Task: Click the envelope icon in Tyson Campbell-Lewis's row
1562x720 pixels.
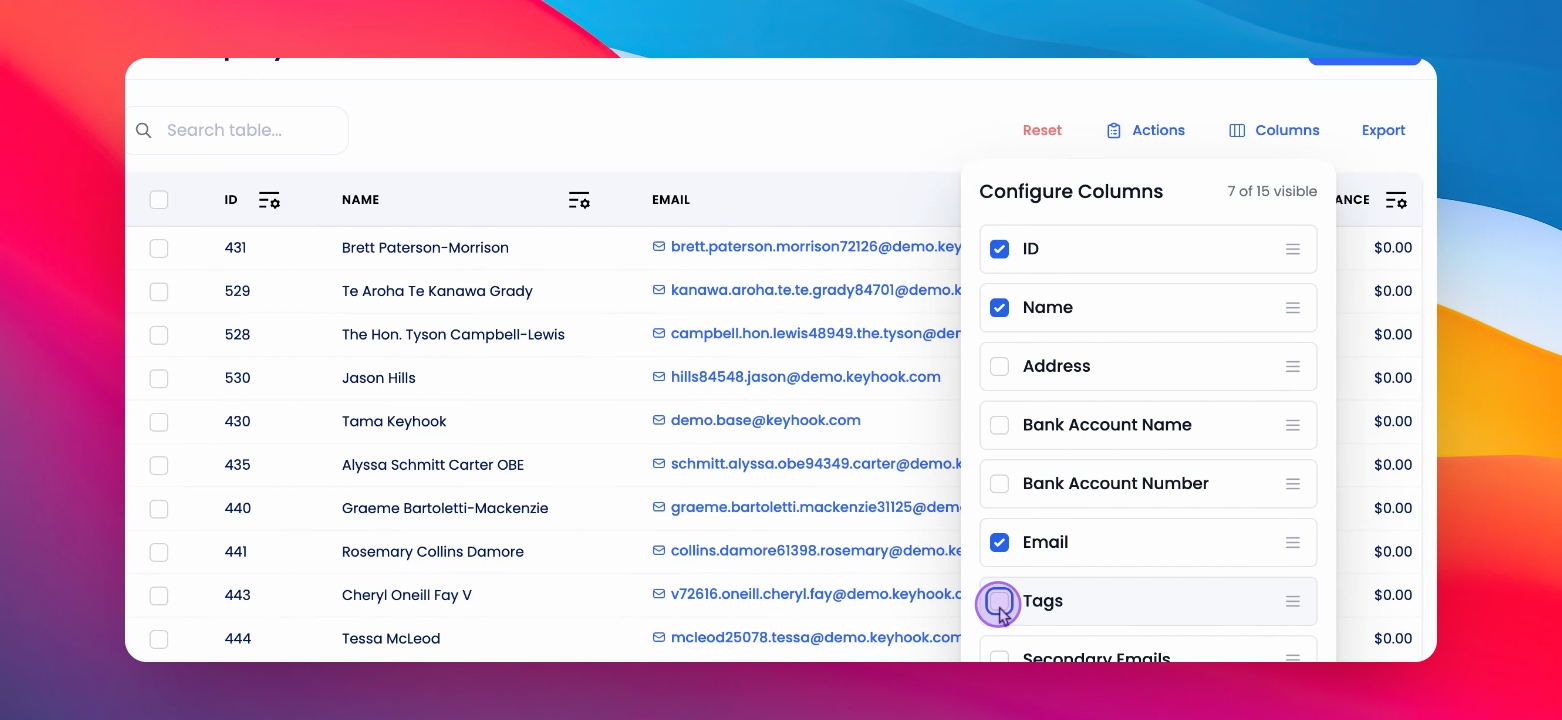Action: coord(659,333)
